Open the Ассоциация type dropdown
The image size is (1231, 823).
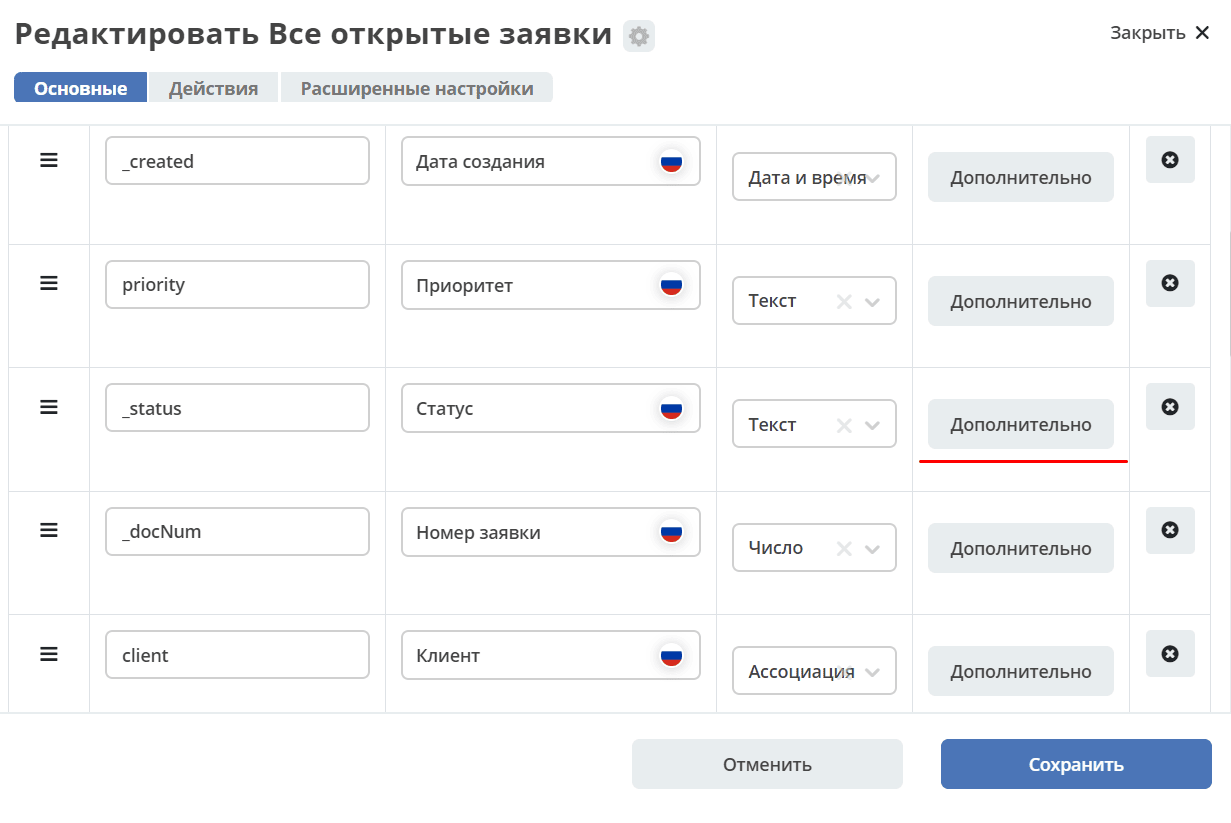tap(872, 673)
